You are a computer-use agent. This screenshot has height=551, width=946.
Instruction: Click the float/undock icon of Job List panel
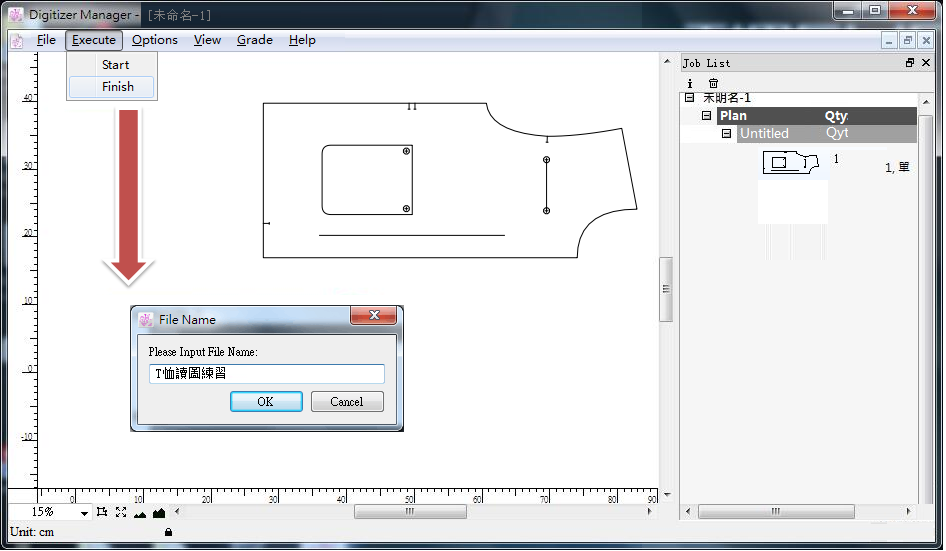[910, 63]
